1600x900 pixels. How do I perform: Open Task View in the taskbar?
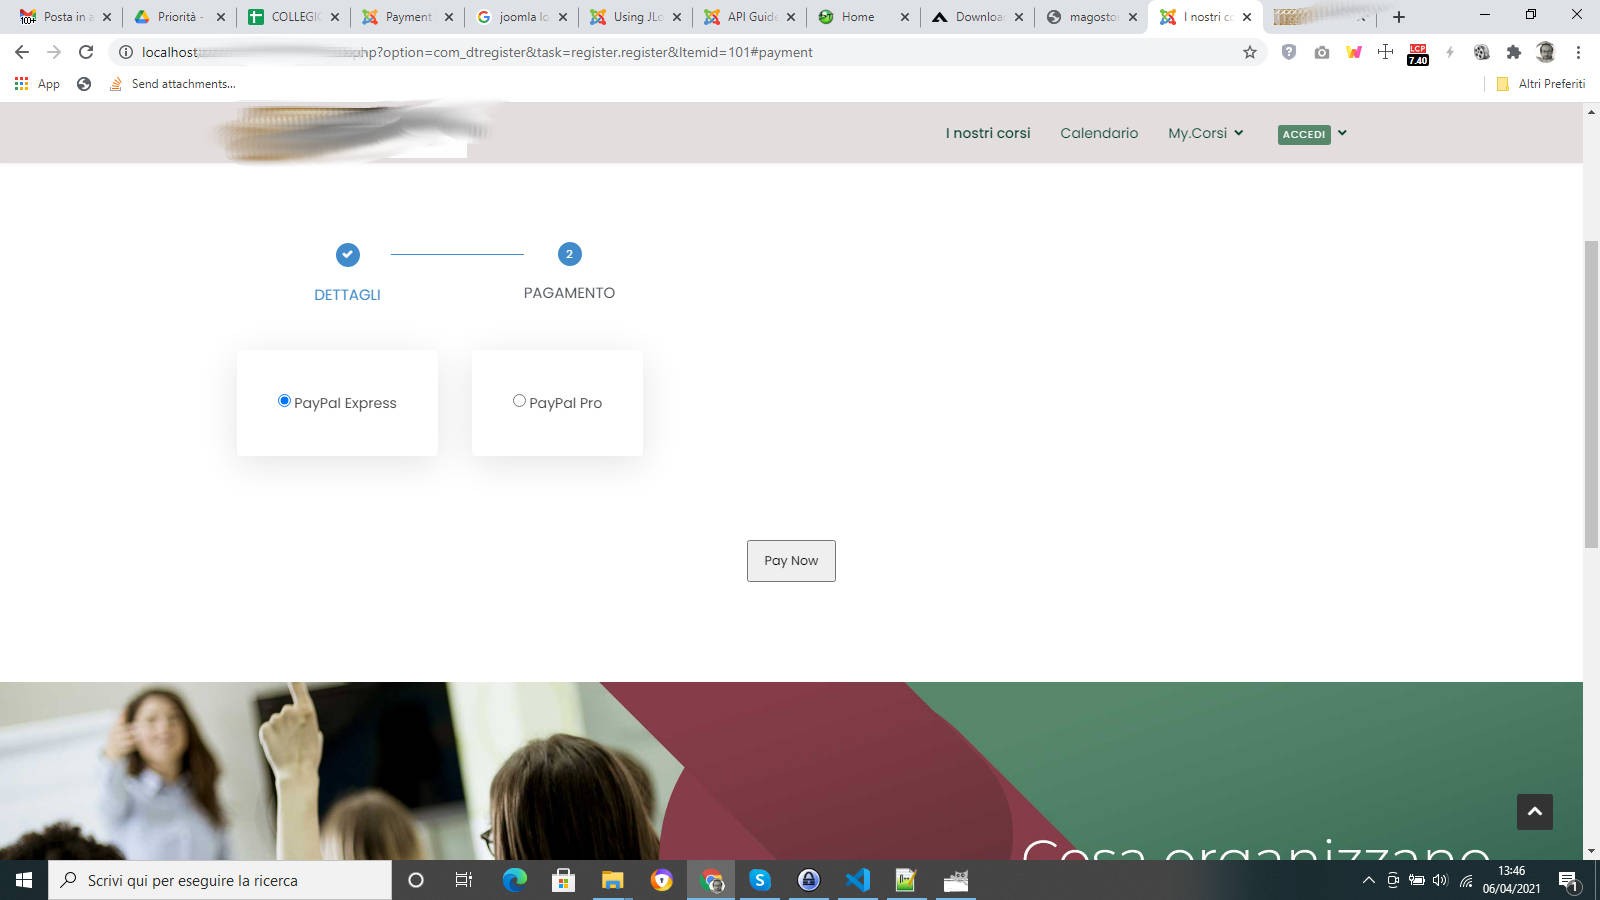(x=464, y=880)
